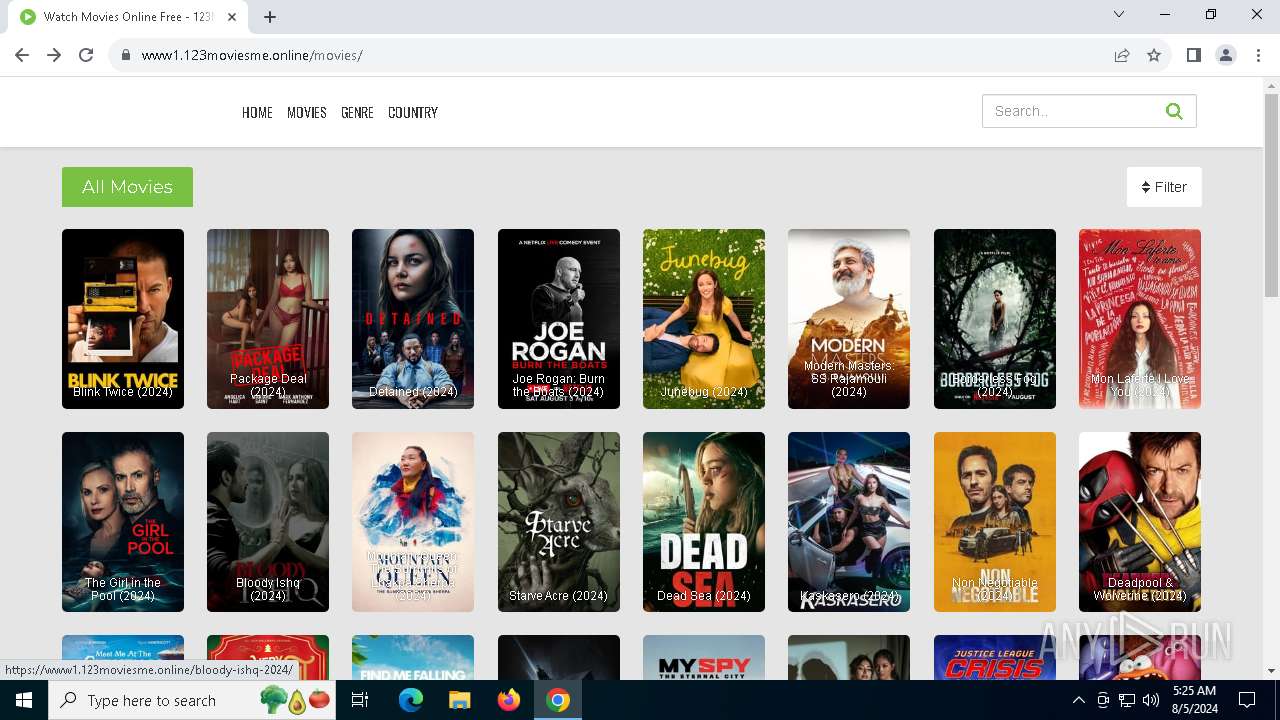Open Borderless Fog (2024) poster

pos(995,319)
